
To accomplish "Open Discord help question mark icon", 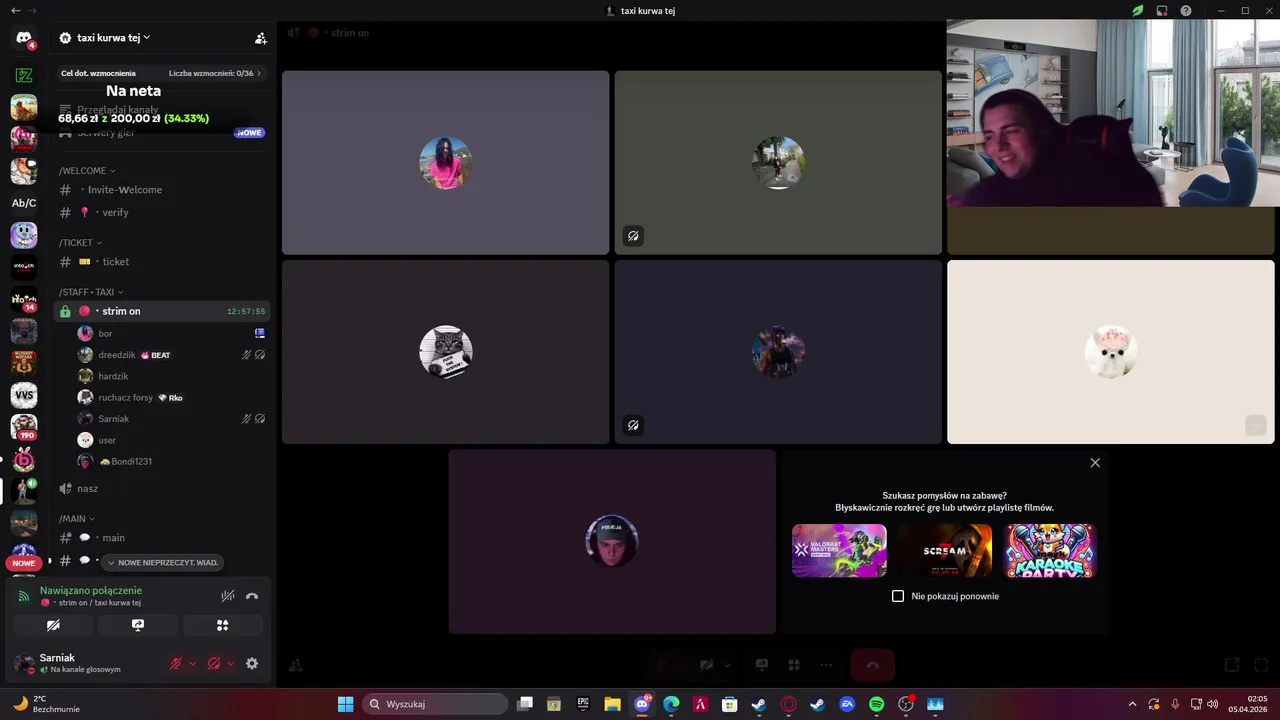I will pyautogui.click(x=1186, y=11).
